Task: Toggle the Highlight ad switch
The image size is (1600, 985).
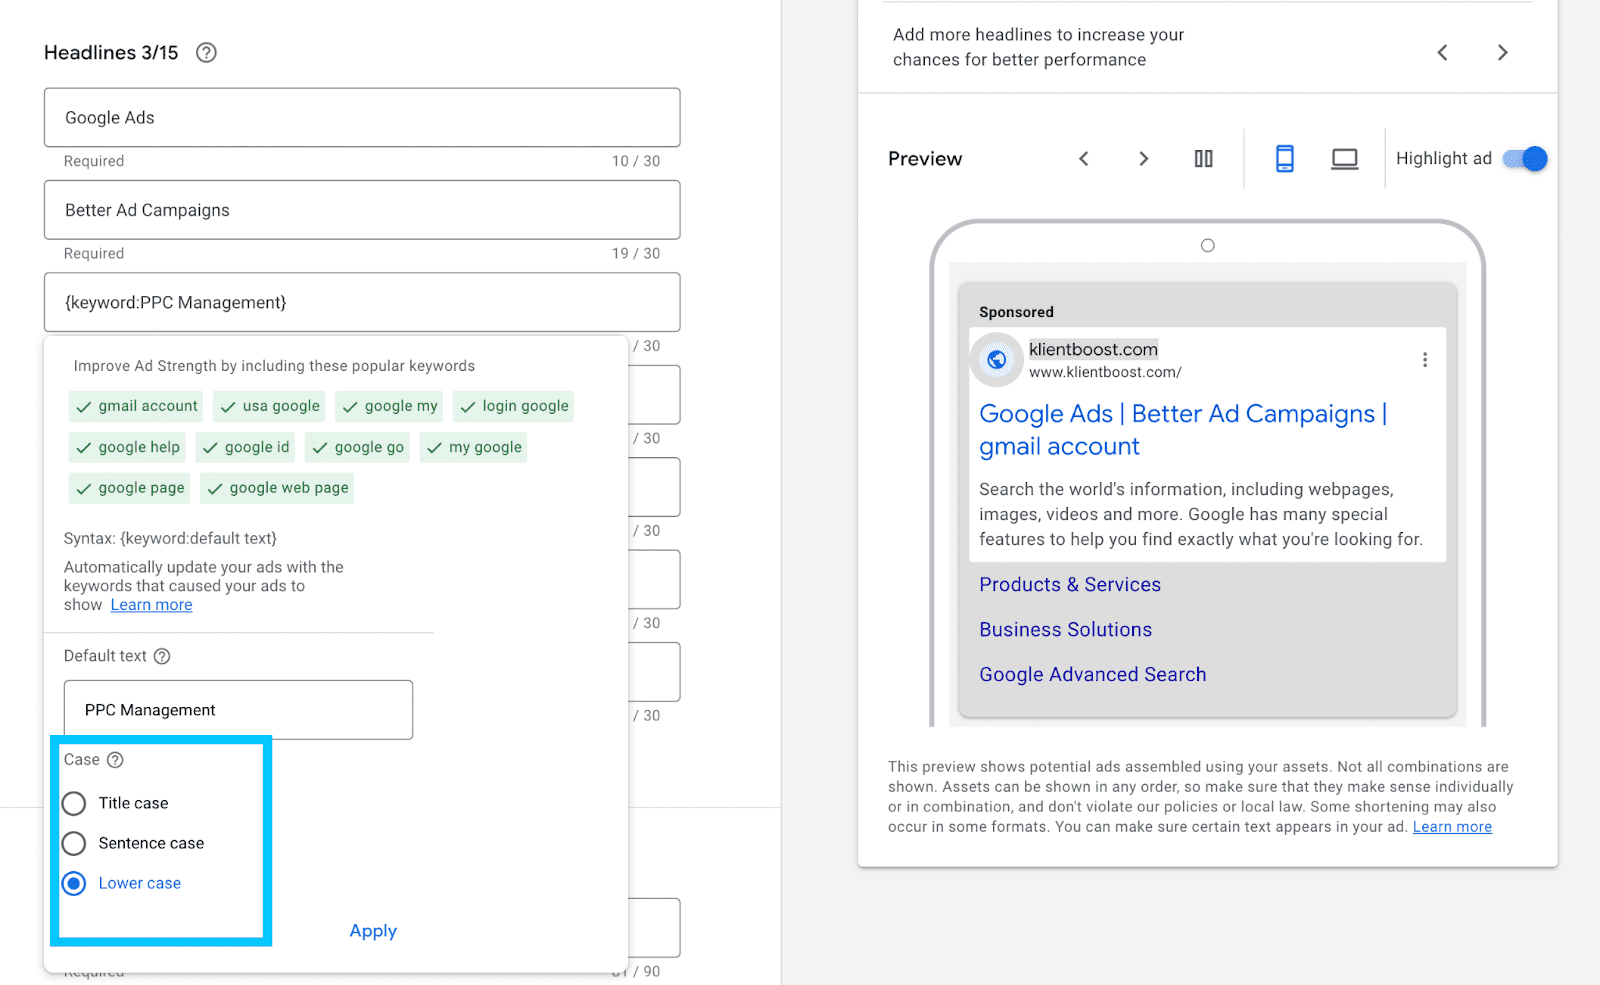Action: pos(1525,159)
